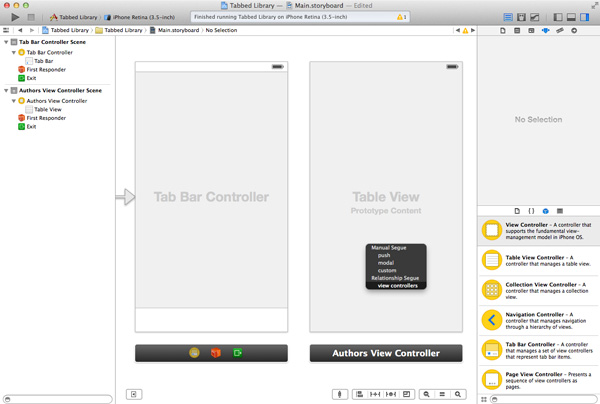600x404 pixels.
Task: Open the related items menu icon
Action: coord(6,30)
